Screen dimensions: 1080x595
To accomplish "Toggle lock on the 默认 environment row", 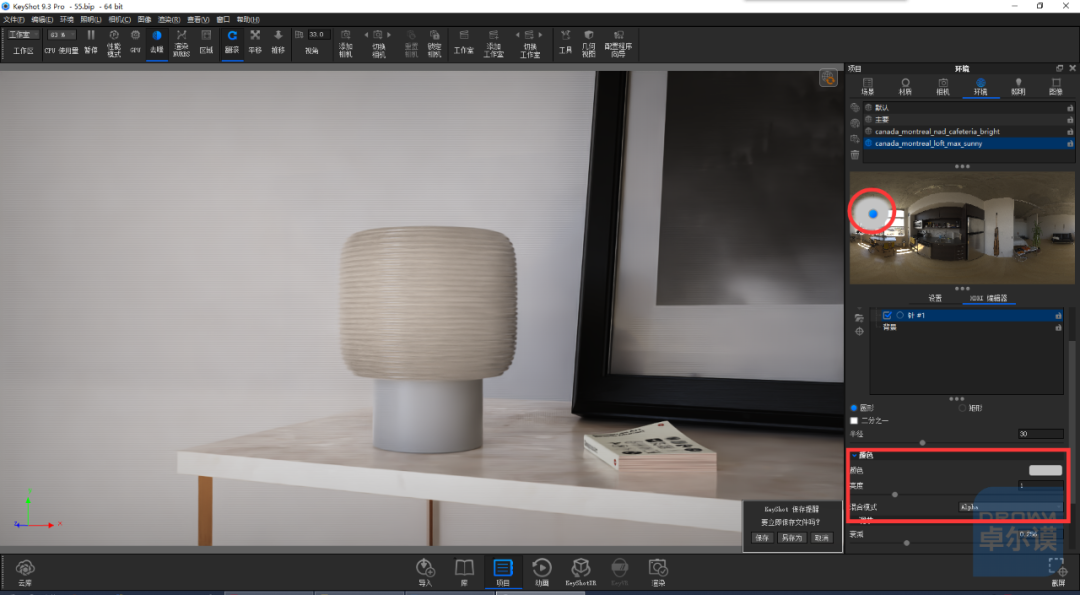I will pos(1070,108).
